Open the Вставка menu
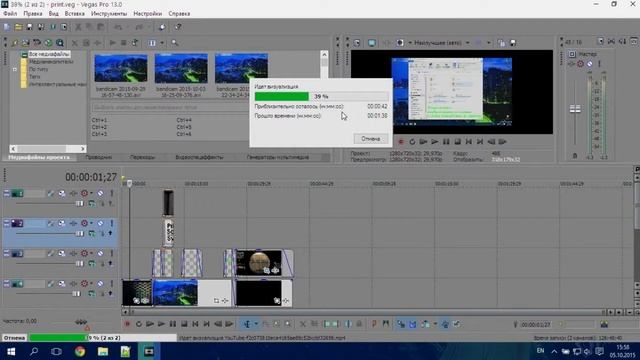 (x=74, y=13)
